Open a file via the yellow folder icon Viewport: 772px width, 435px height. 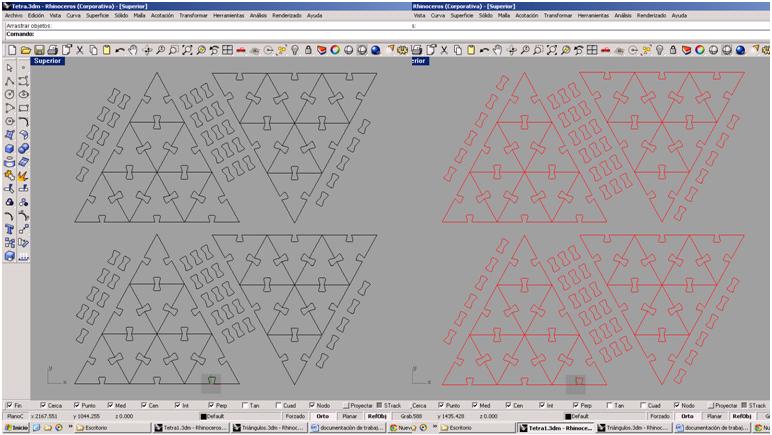tap(26, 50)
